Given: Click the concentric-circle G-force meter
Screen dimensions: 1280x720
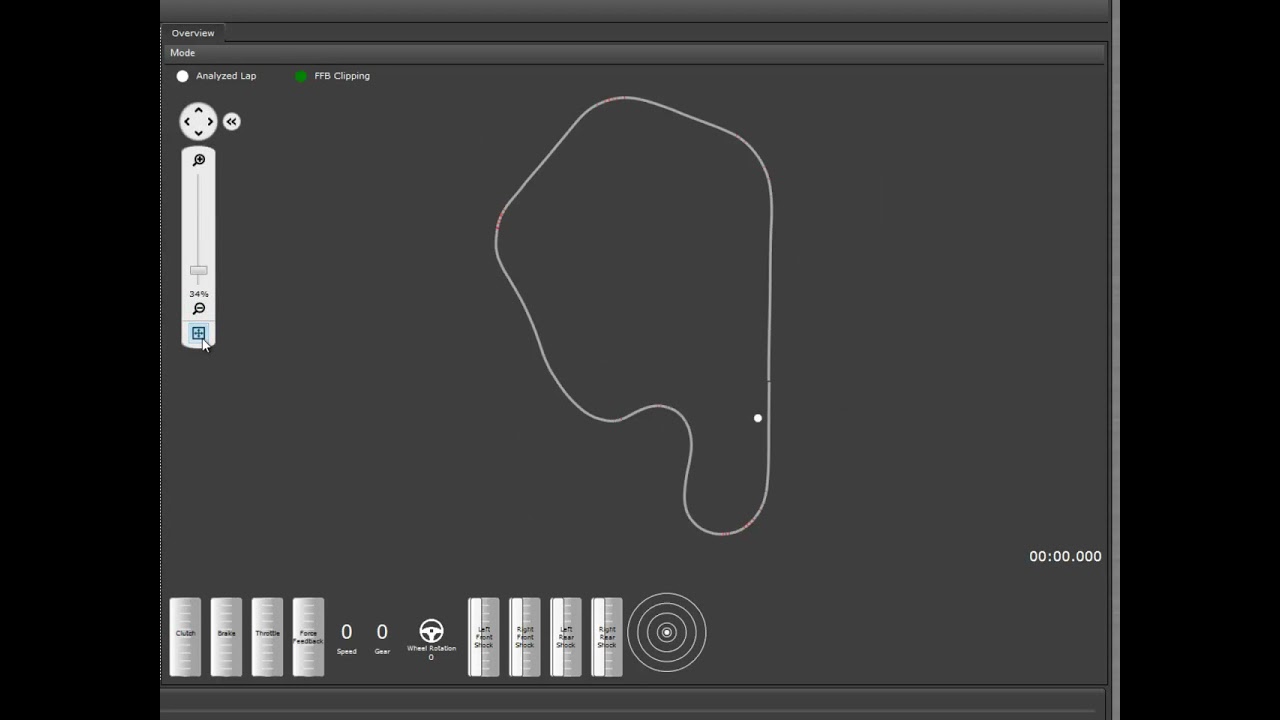Looking at the screenshot, I should (x=667, y=632).
